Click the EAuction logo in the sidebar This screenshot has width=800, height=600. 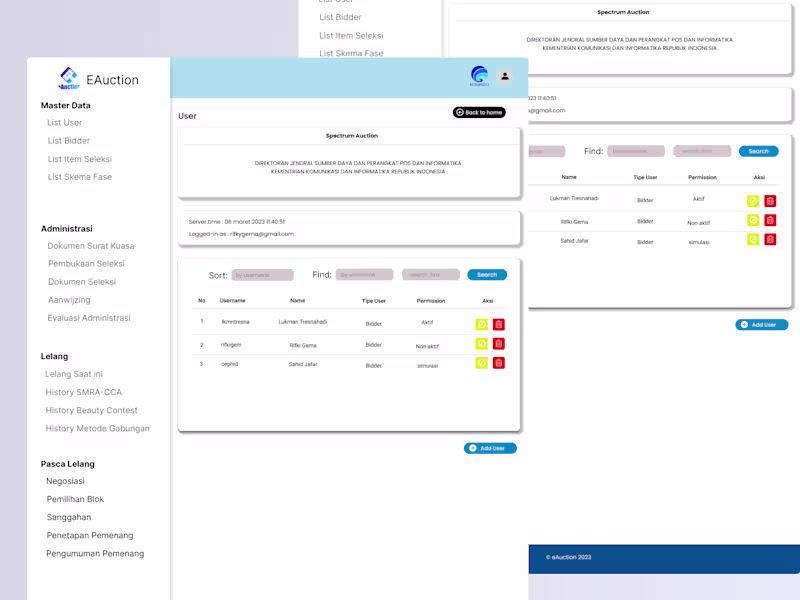(70, 77)
